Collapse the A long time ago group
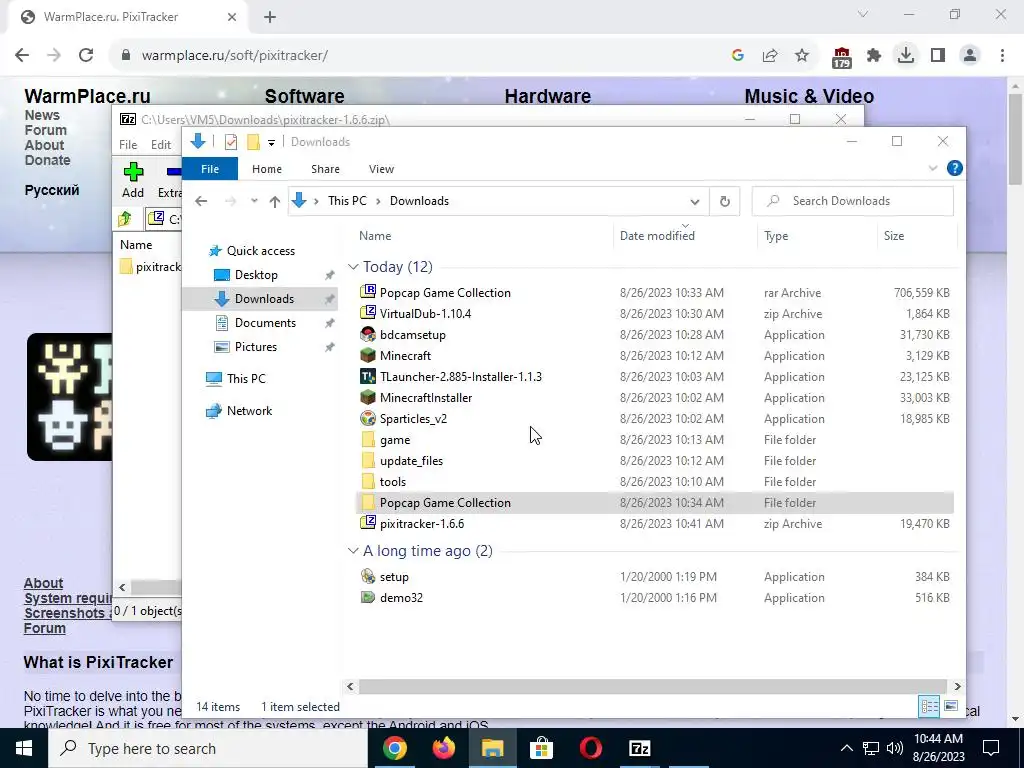Viewport: 1024px width, 768px height. [353, 551]
